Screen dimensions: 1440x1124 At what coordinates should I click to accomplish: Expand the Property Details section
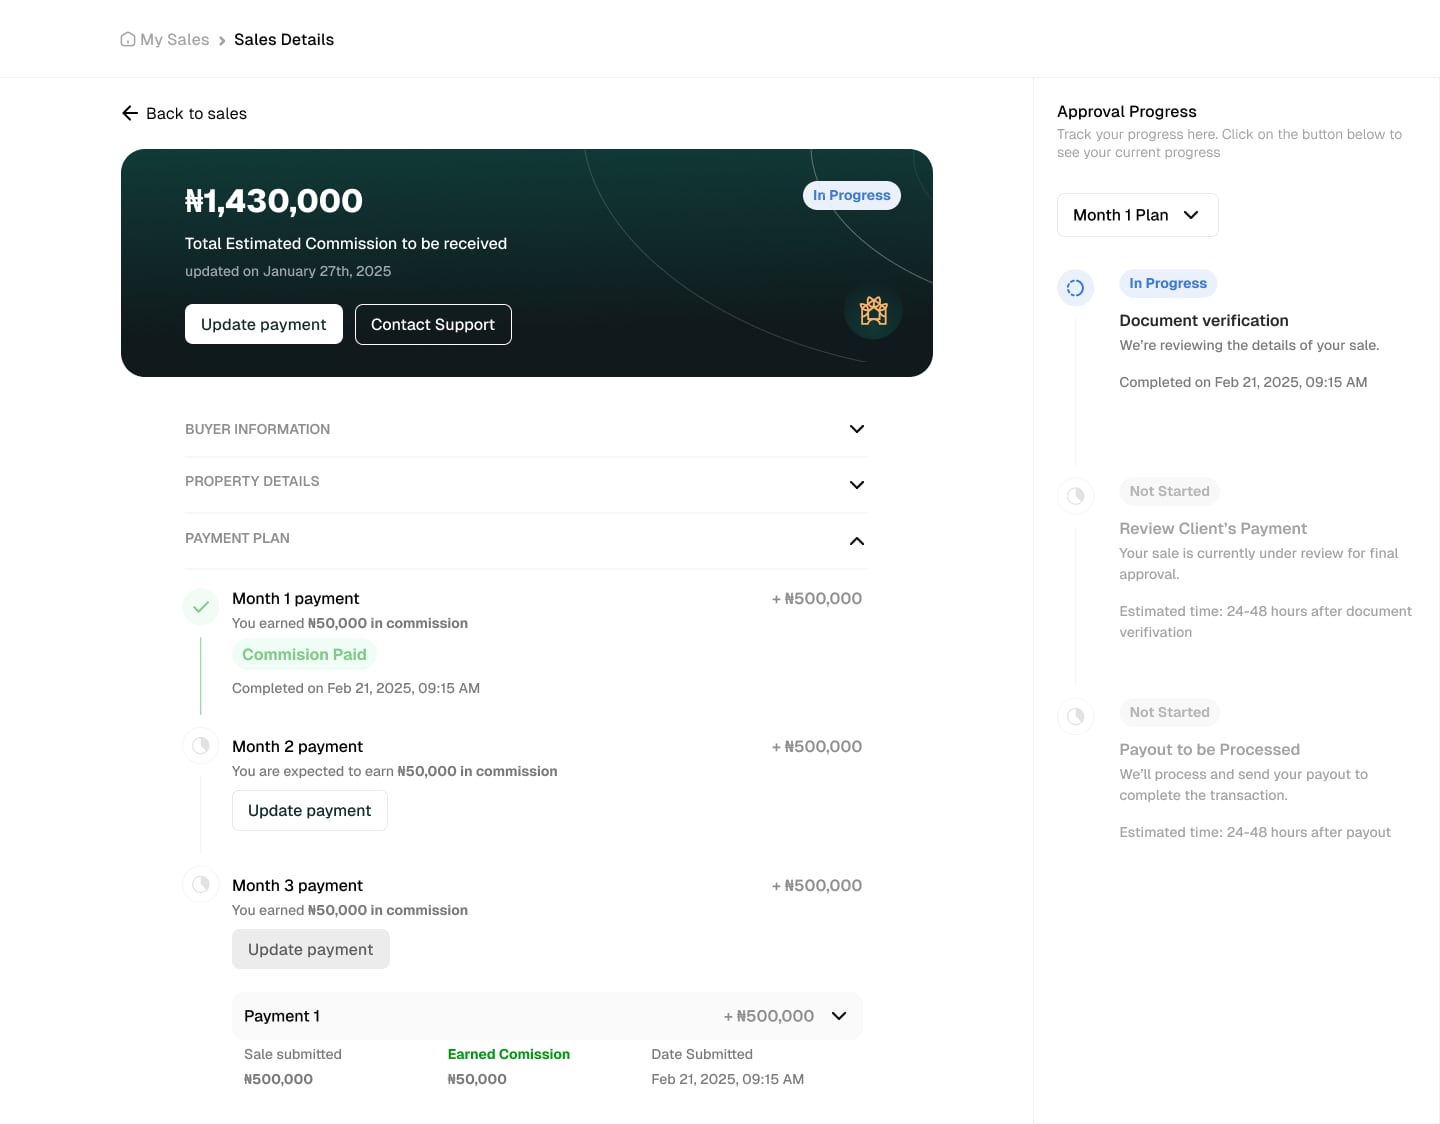point(856,485)
